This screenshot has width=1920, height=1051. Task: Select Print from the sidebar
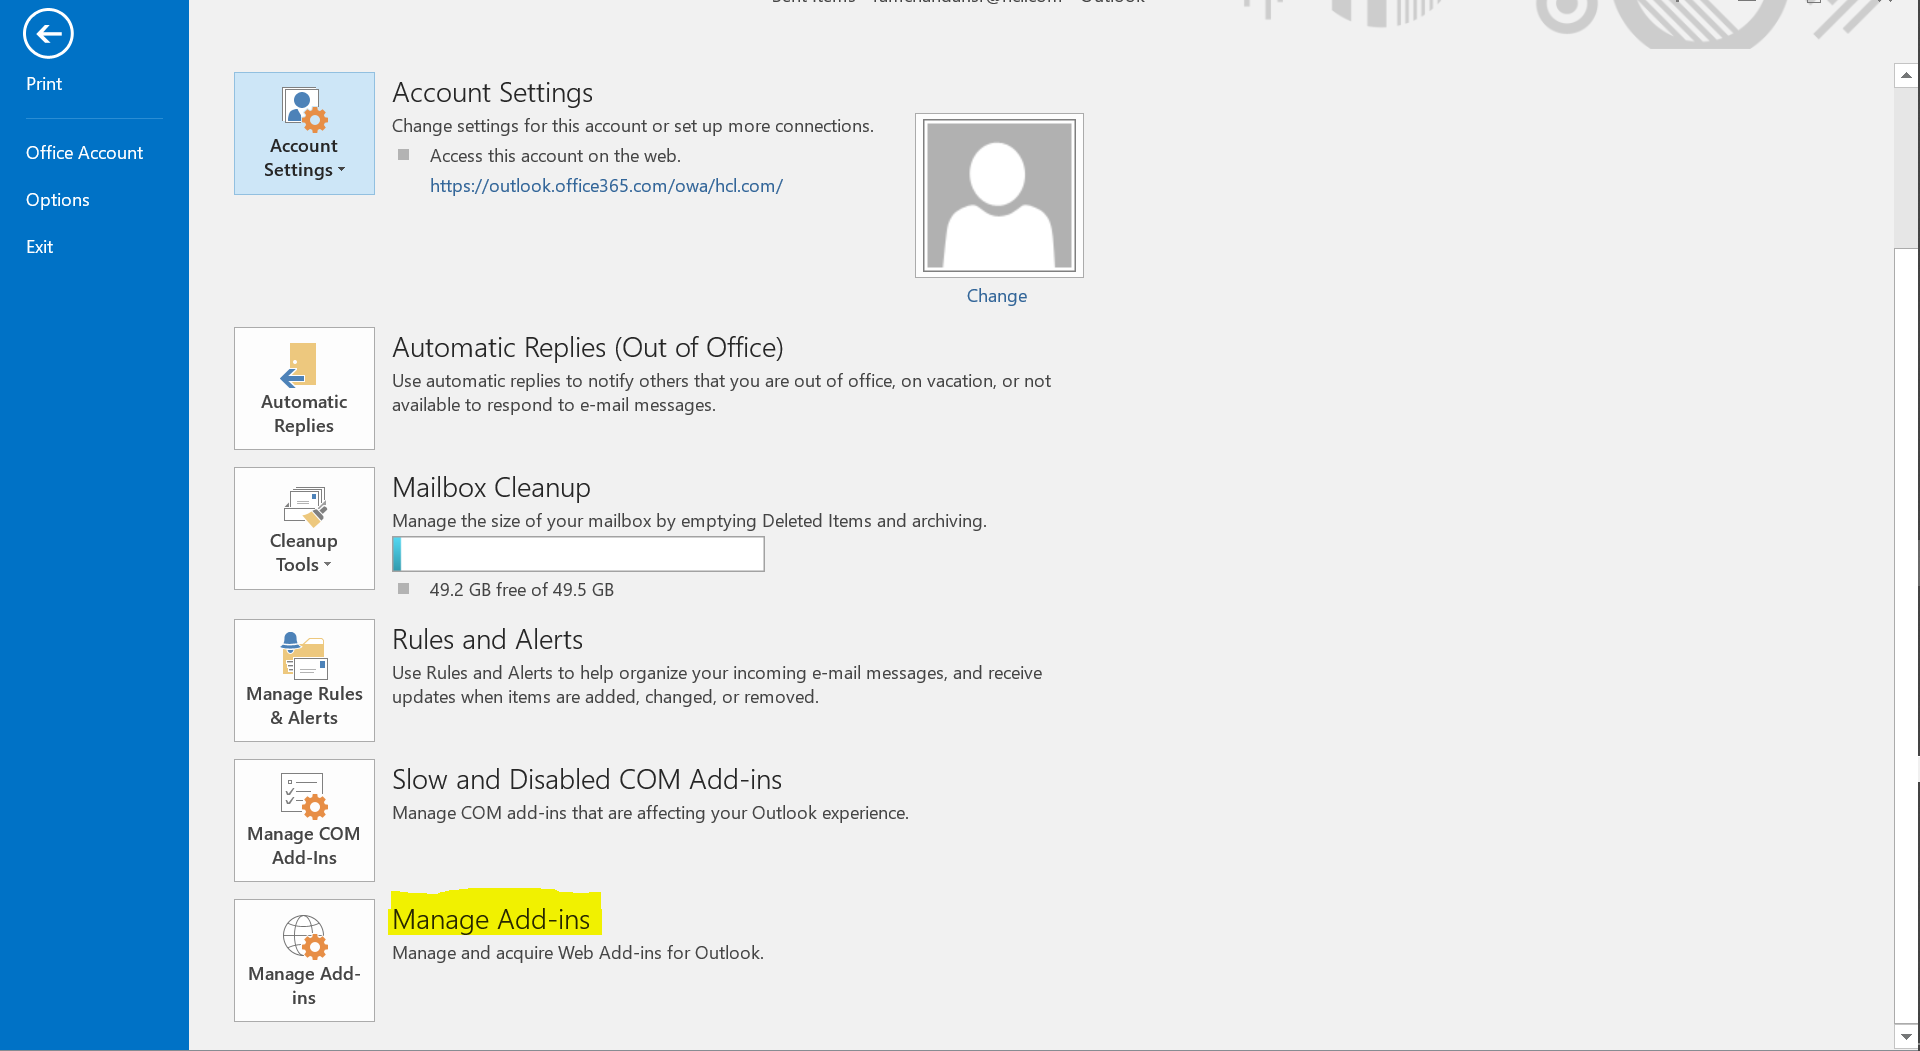tap(44, 83)
